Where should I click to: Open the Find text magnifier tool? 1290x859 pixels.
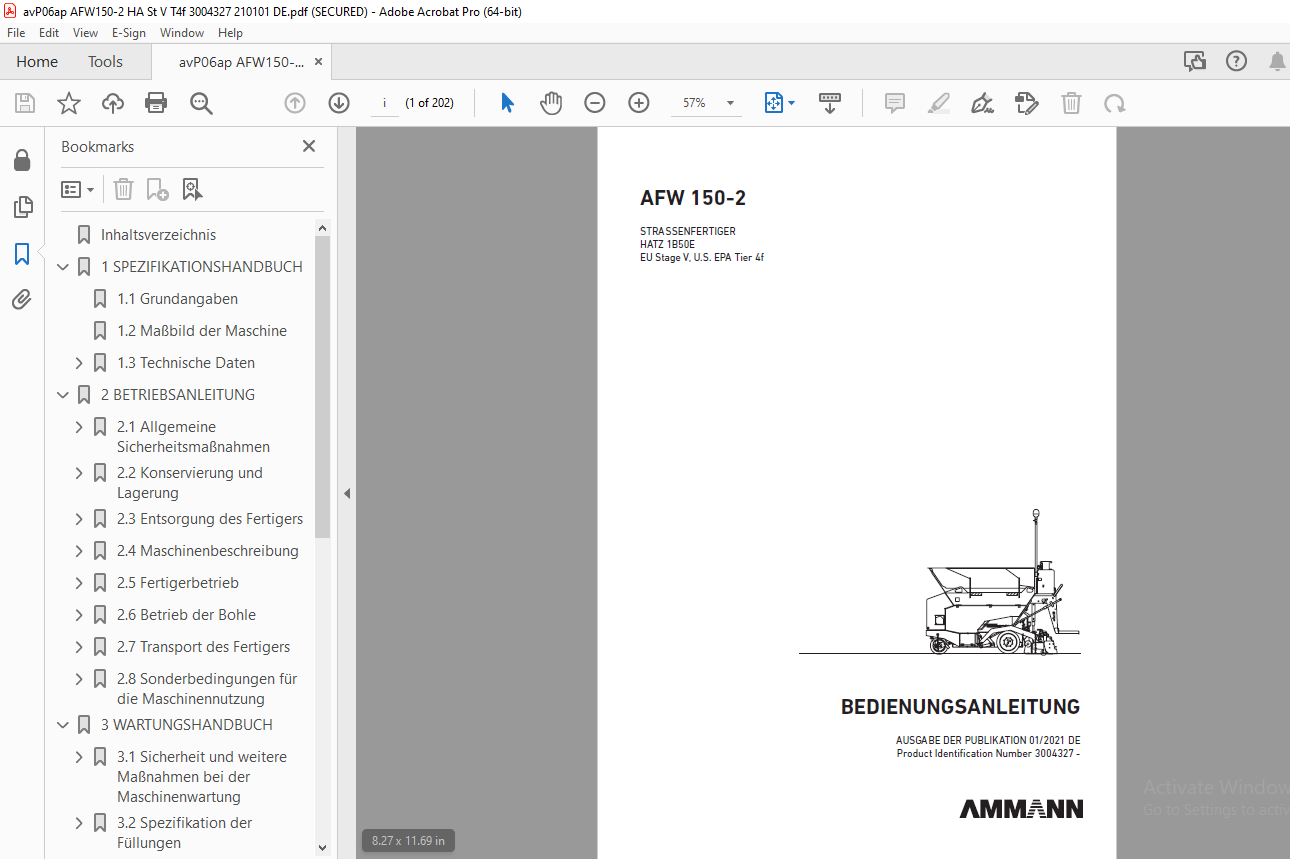[201, 103]
